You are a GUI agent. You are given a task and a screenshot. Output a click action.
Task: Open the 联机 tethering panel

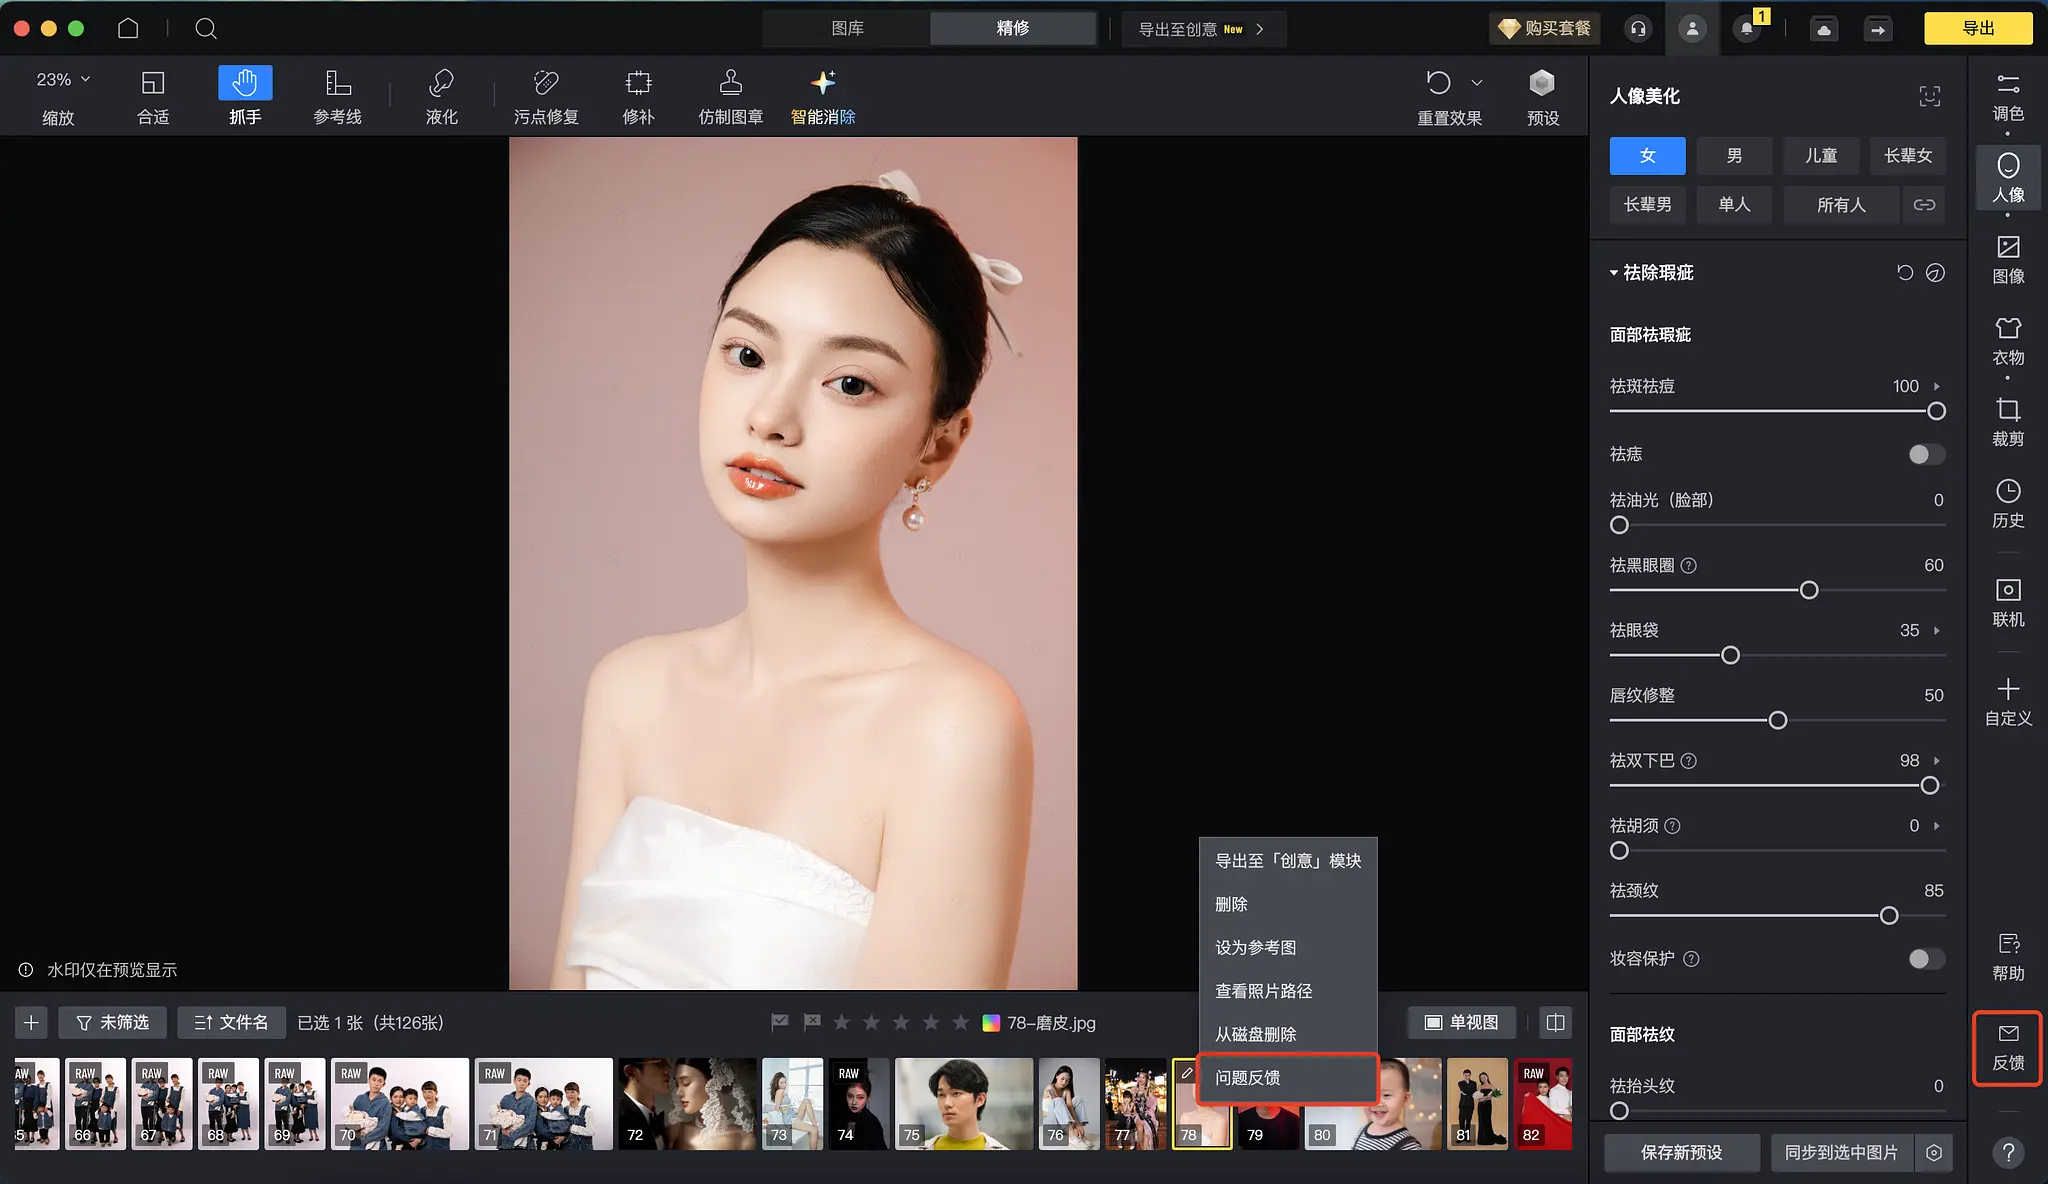tap(2008, 603)
